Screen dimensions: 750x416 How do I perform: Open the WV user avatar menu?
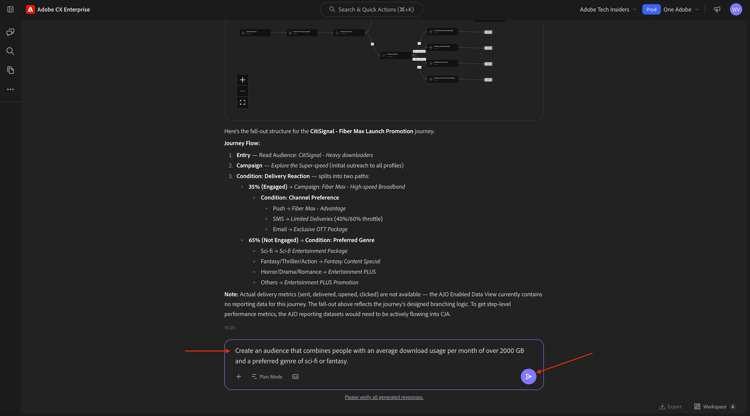(736, 9)
